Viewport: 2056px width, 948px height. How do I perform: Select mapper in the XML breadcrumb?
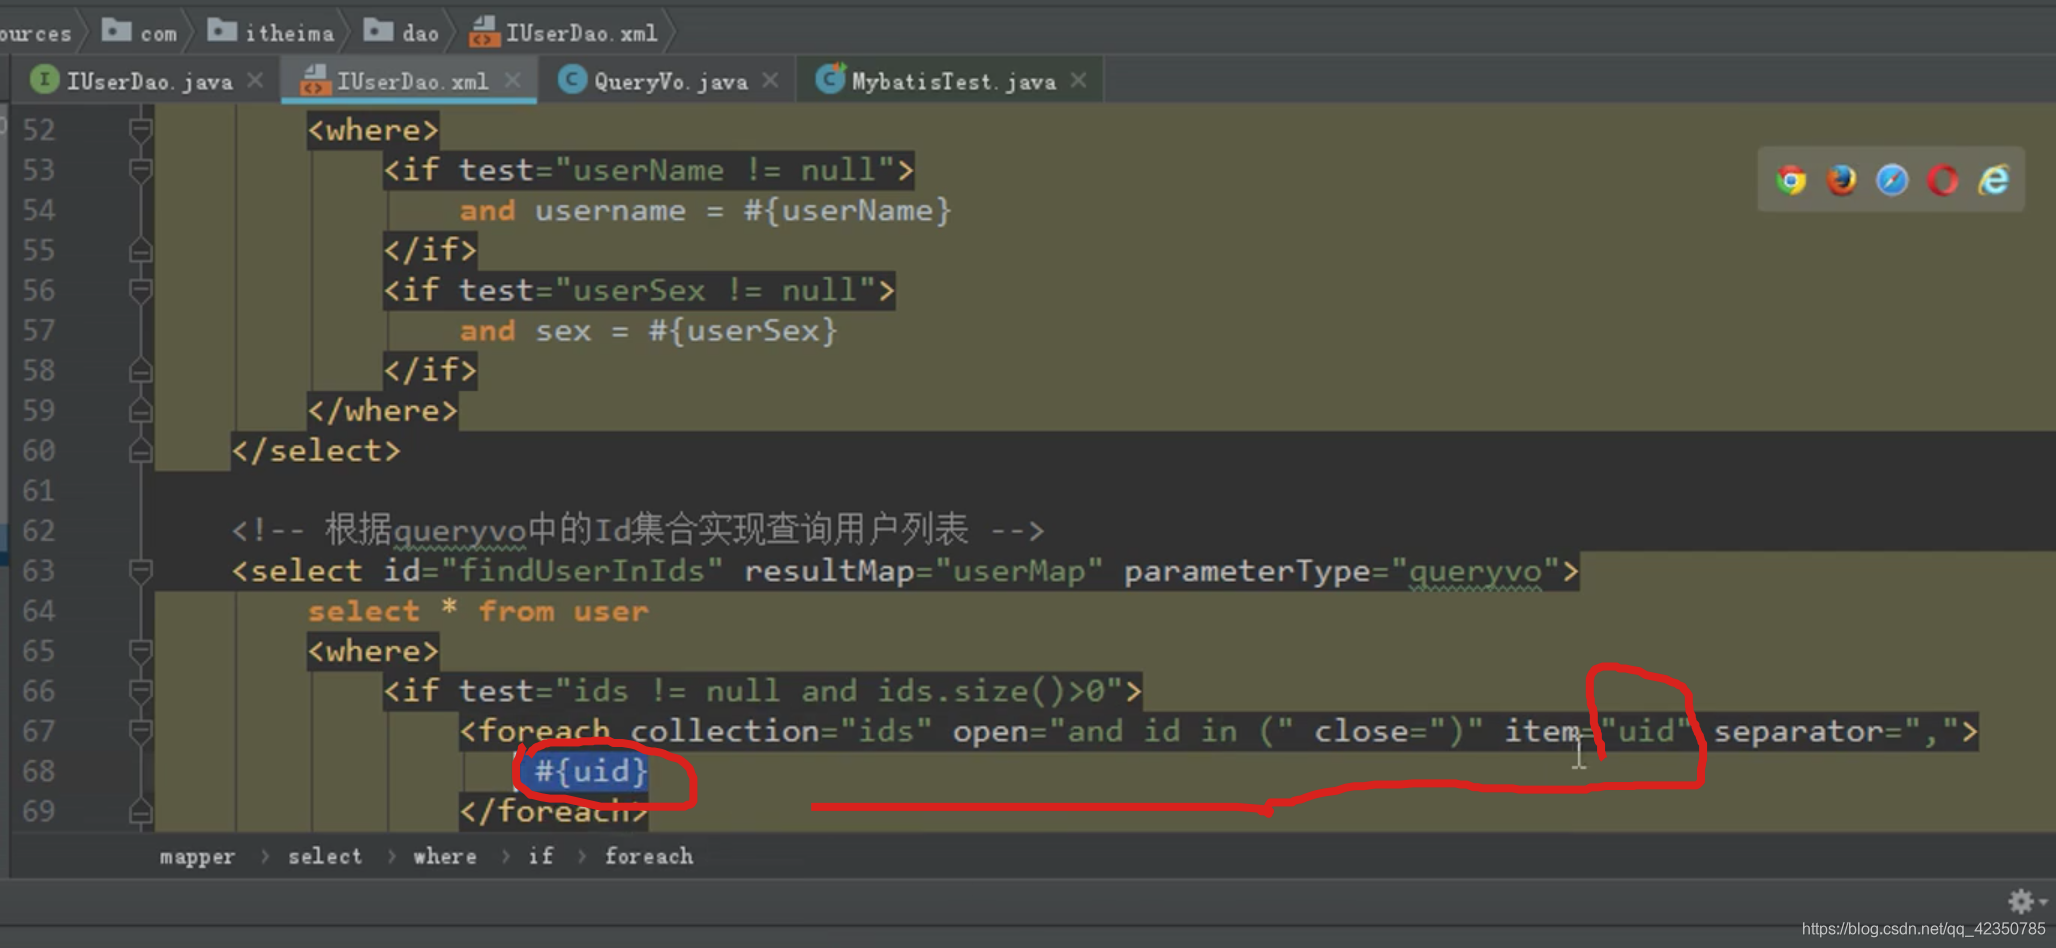click(197, 856)
